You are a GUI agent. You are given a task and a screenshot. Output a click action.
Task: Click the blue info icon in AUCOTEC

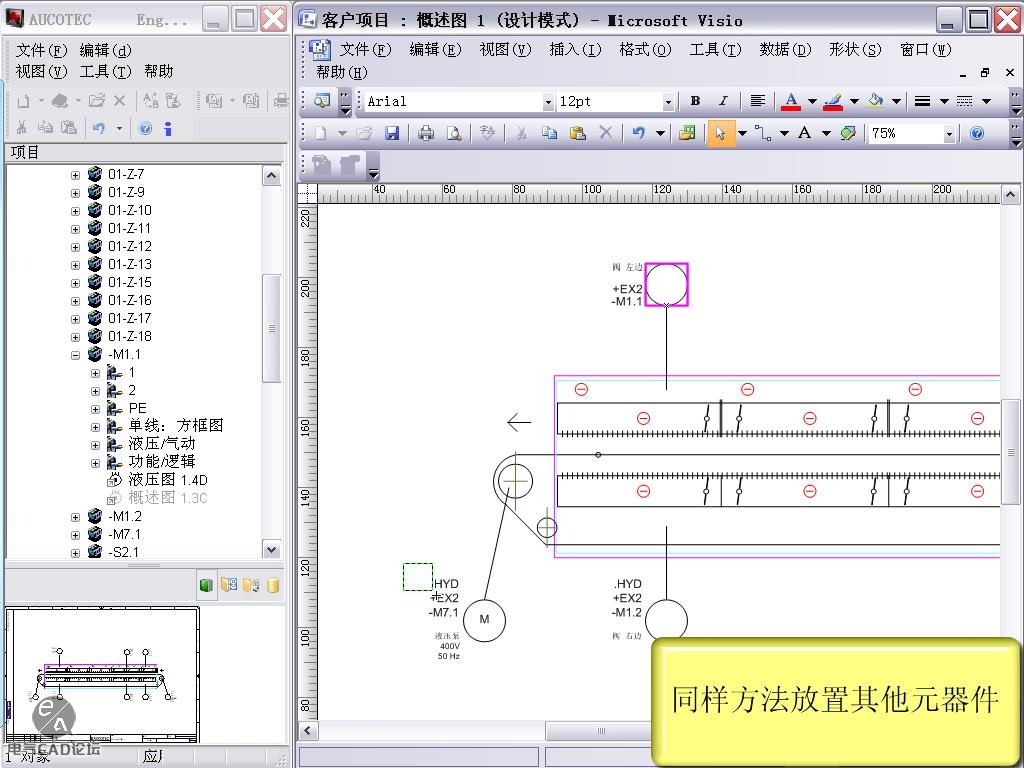tap(168, 127)
